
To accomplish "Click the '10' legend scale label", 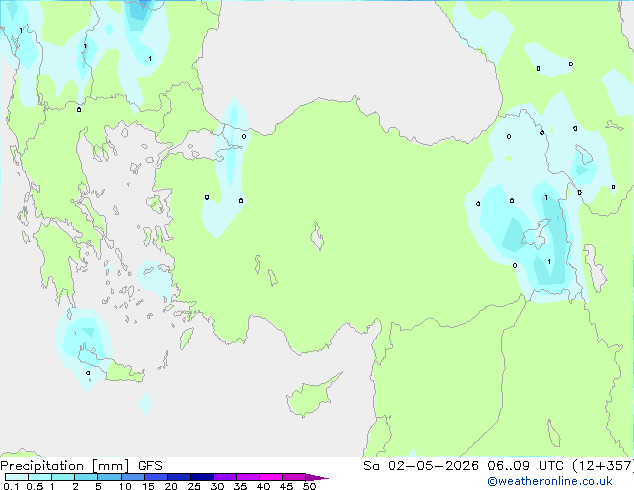I will click(x=125, y=486).
